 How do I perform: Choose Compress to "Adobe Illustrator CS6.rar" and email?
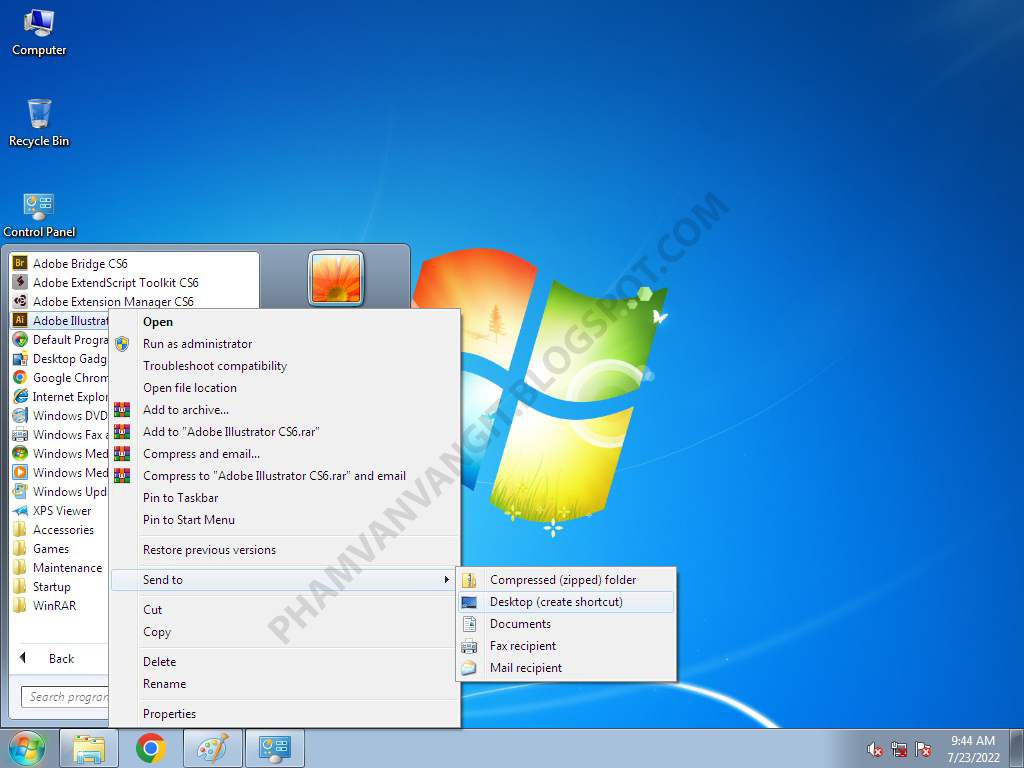tap(285, 476)
